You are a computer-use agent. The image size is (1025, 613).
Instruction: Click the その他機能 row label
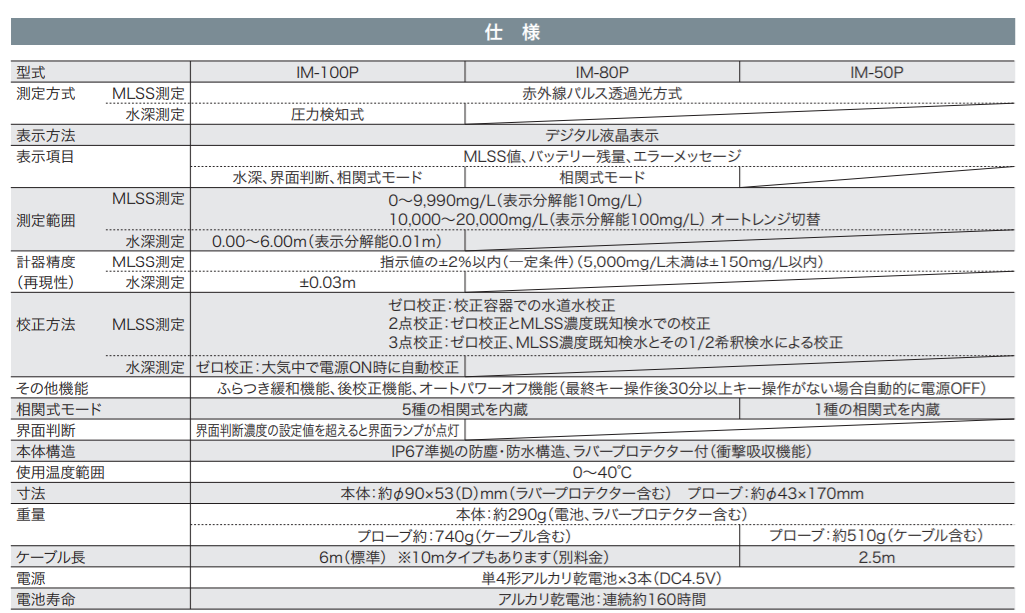52,388
